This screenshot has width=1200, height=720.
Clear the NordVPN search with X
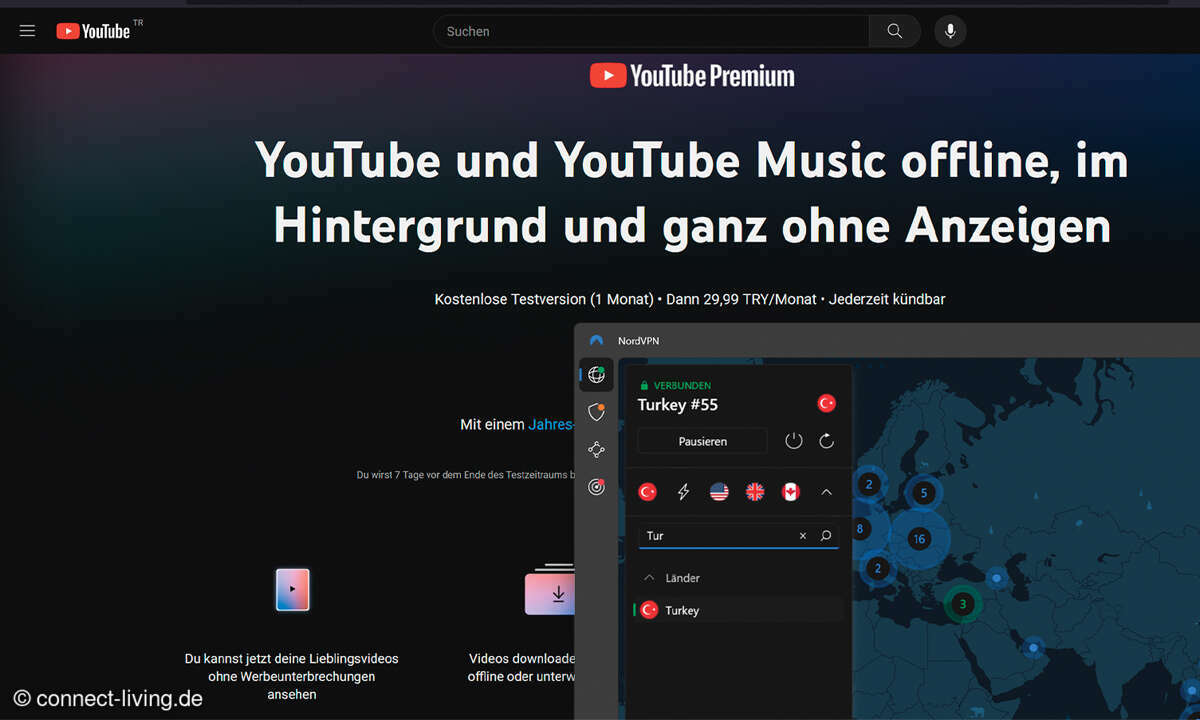(x=803, y=536)
